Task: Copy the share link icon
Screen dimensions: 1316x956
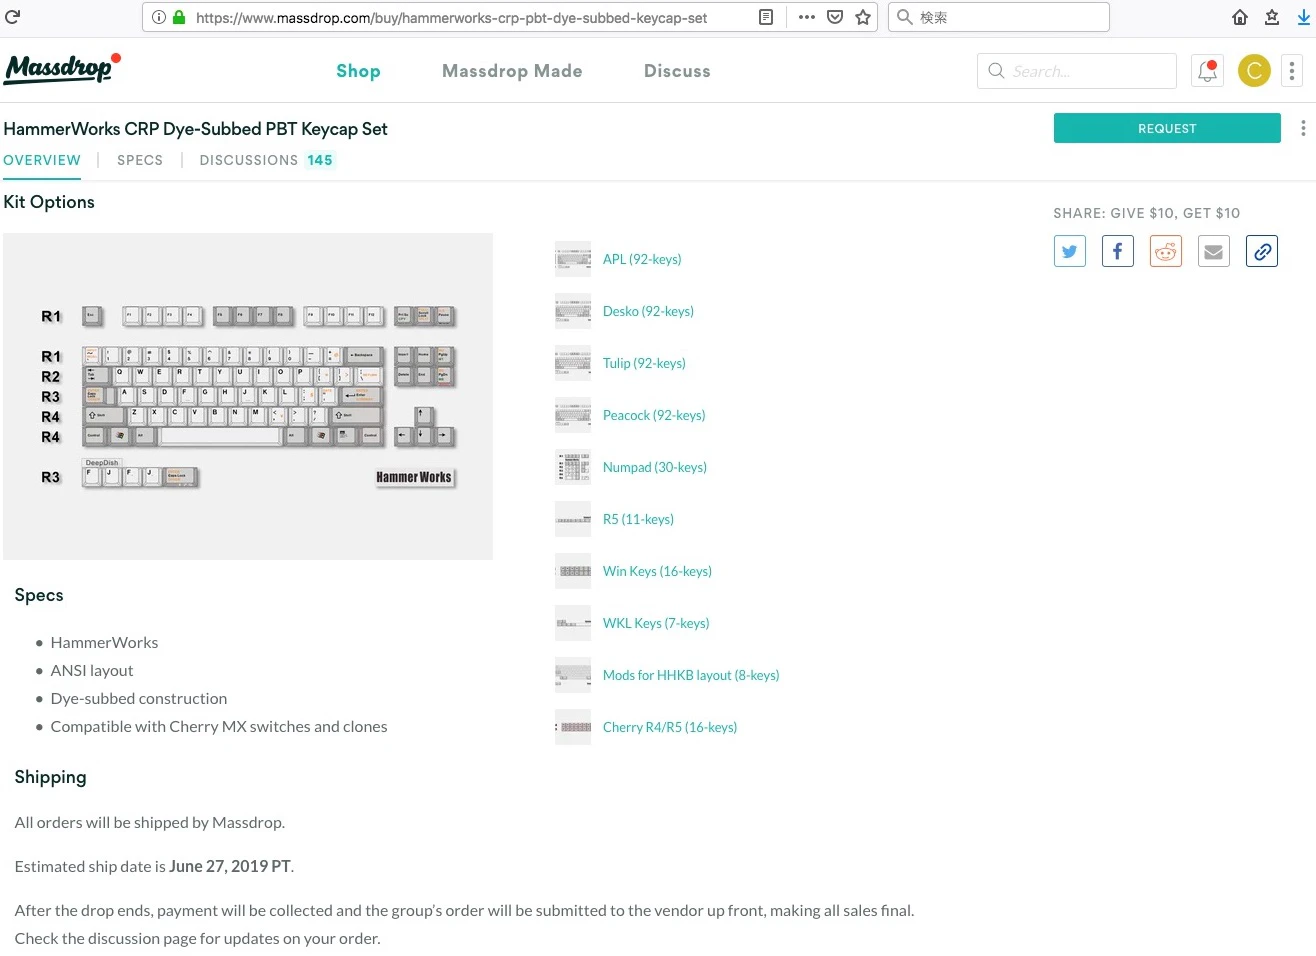Action: 1262,251
